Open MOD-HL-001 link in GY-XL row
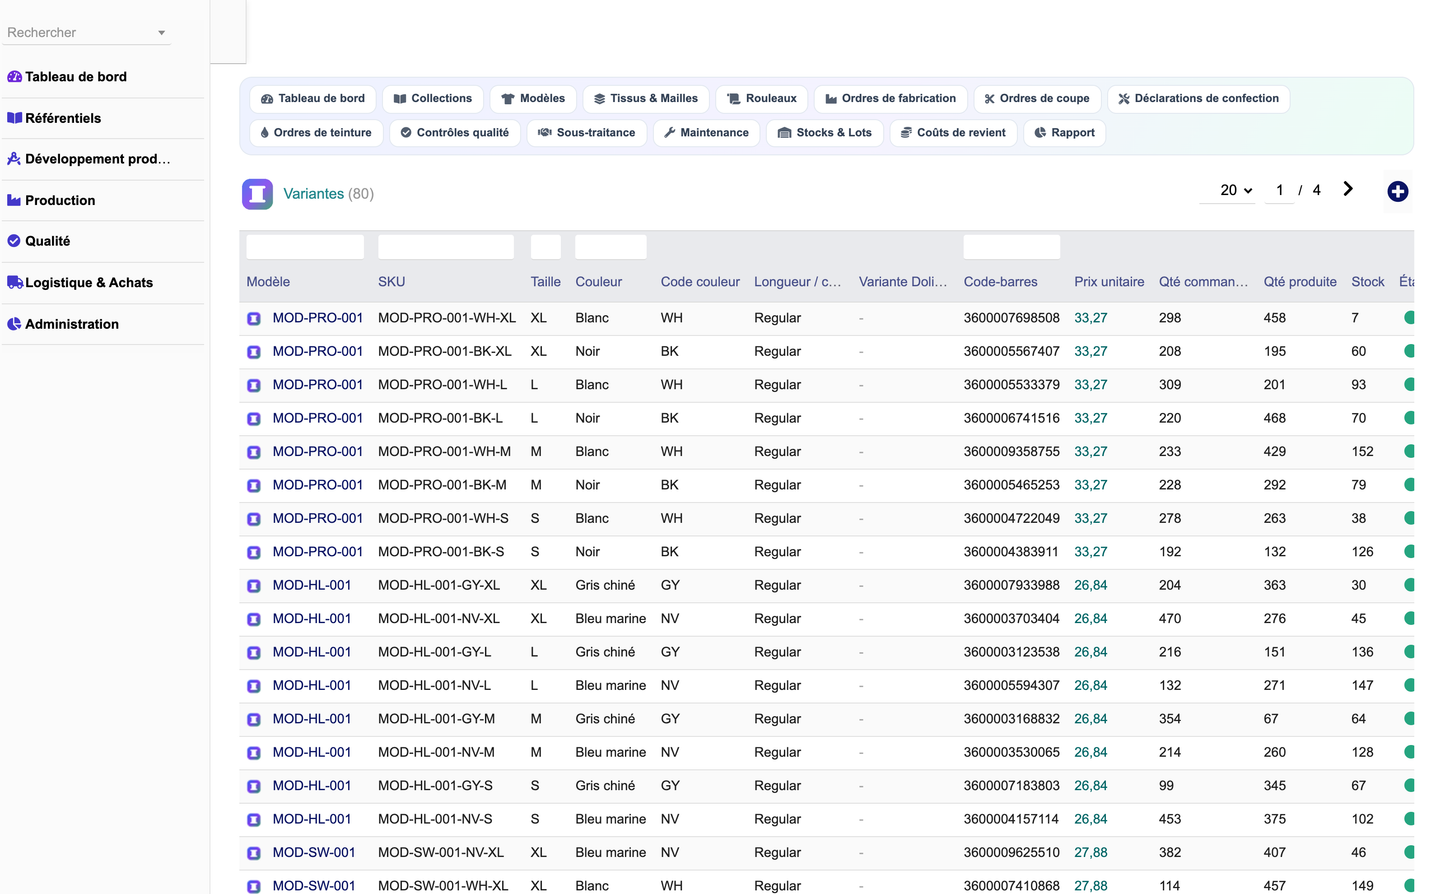Screen dimensions: 1445x894 [312, 585]
